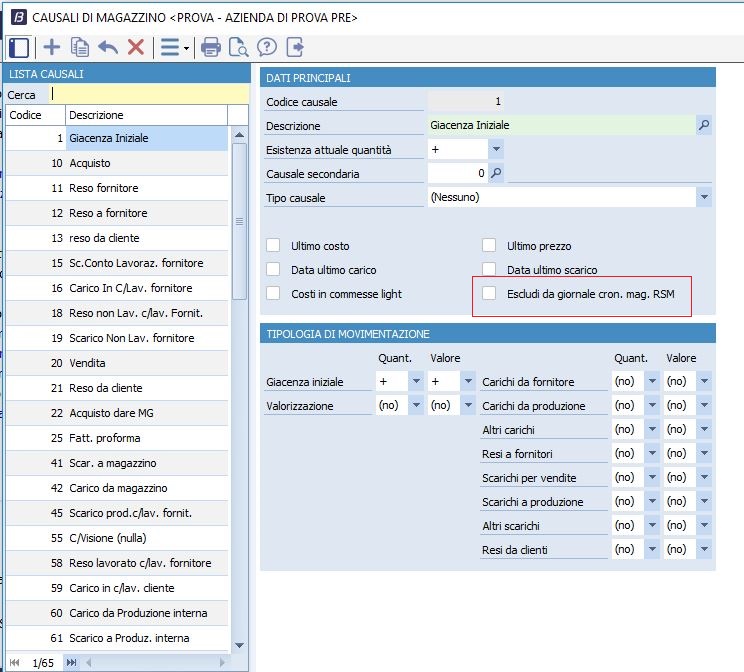
Task: Open print preview from toolbar
Action: pos(239,47)
